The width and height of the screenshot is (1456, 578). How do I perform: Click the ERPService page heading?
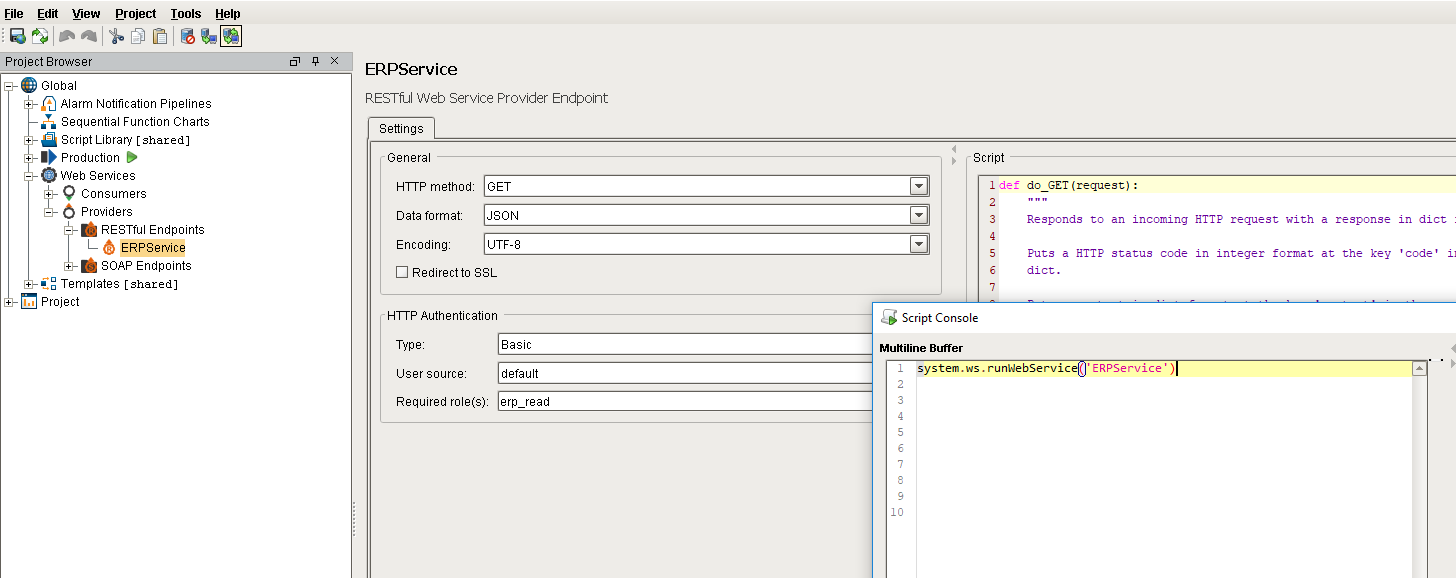(x=411, y=69)
